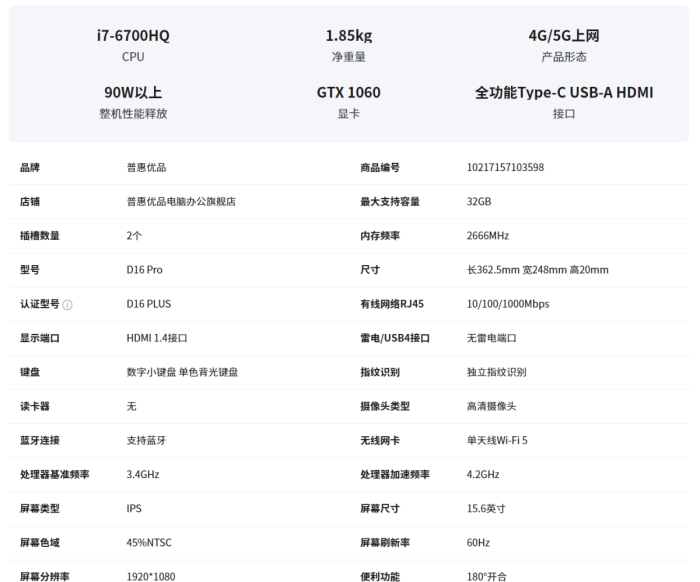Click the brand value 普惠优品
Screen dimensions: 700x582
pos(146,167)
